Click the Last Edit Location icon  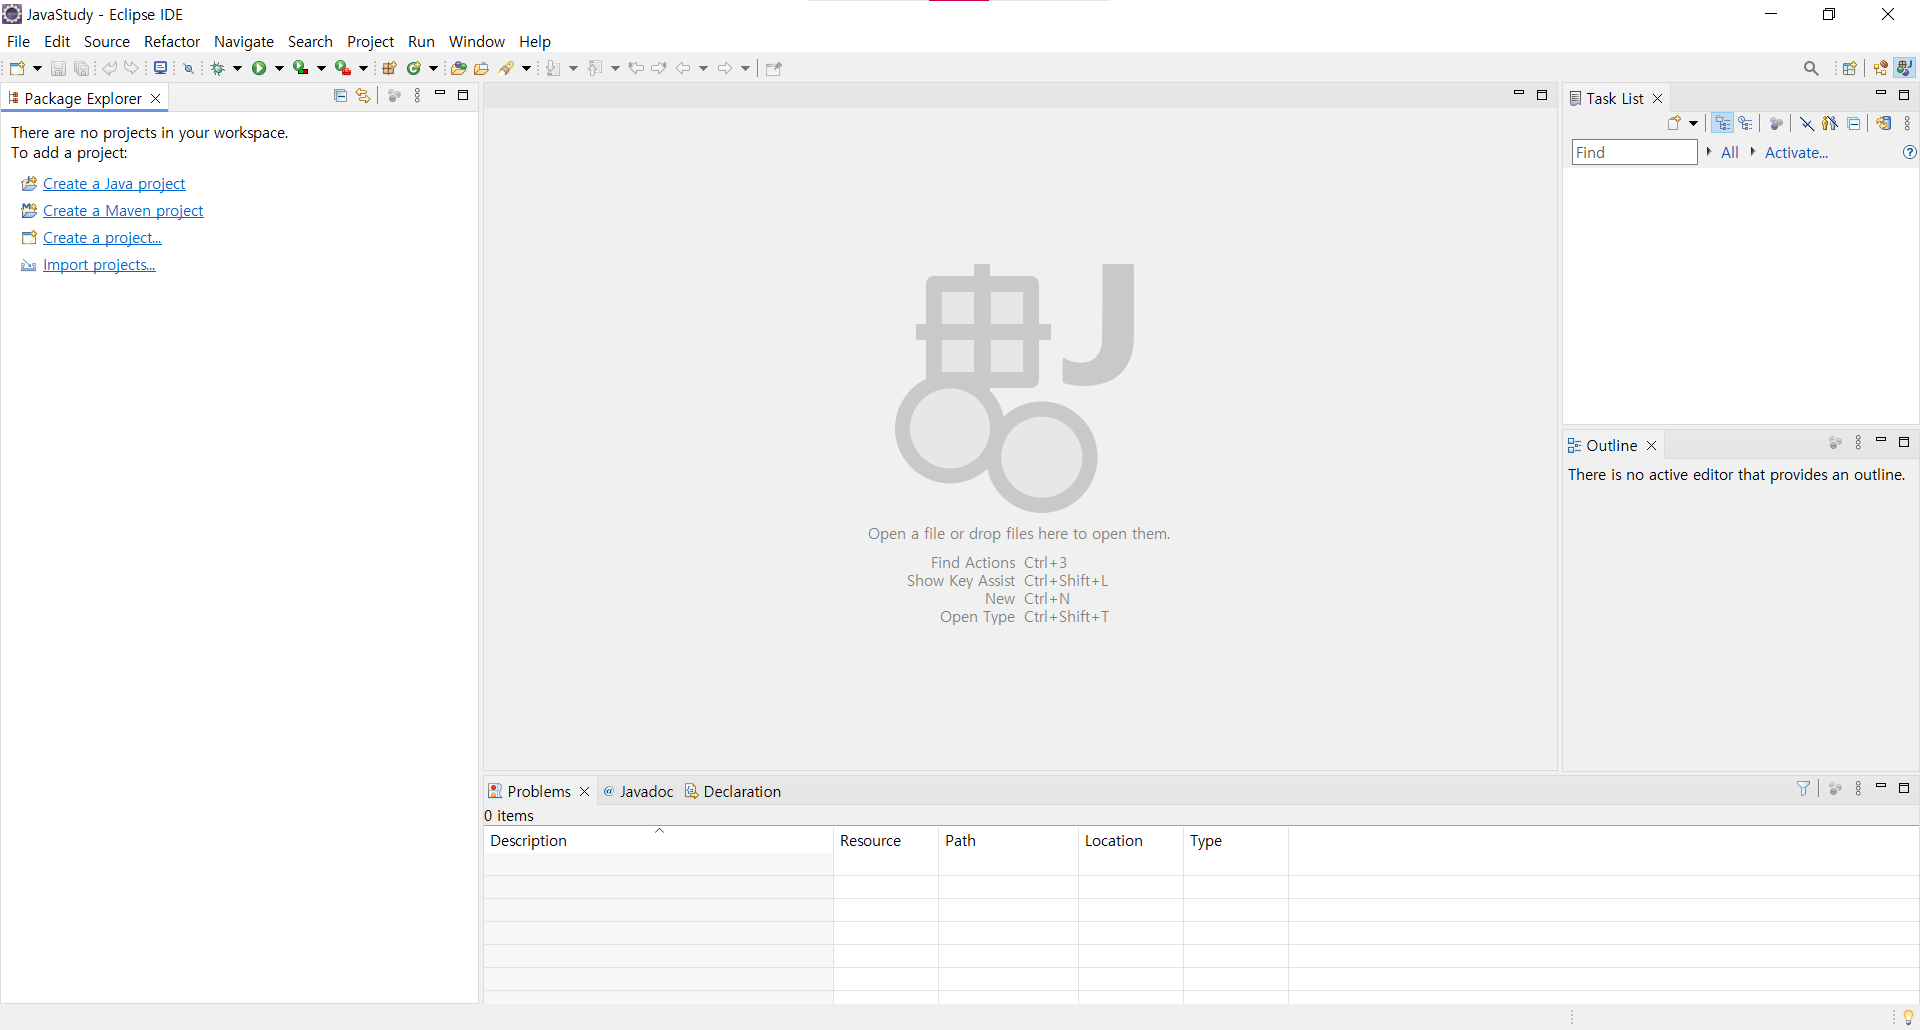636,68
